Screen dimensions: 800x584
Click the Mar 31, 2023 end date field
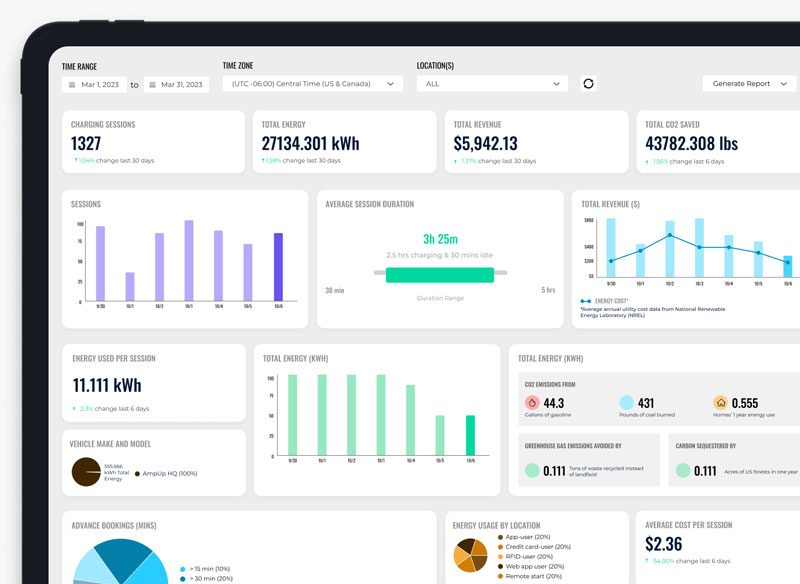click(x=177, y=85)
